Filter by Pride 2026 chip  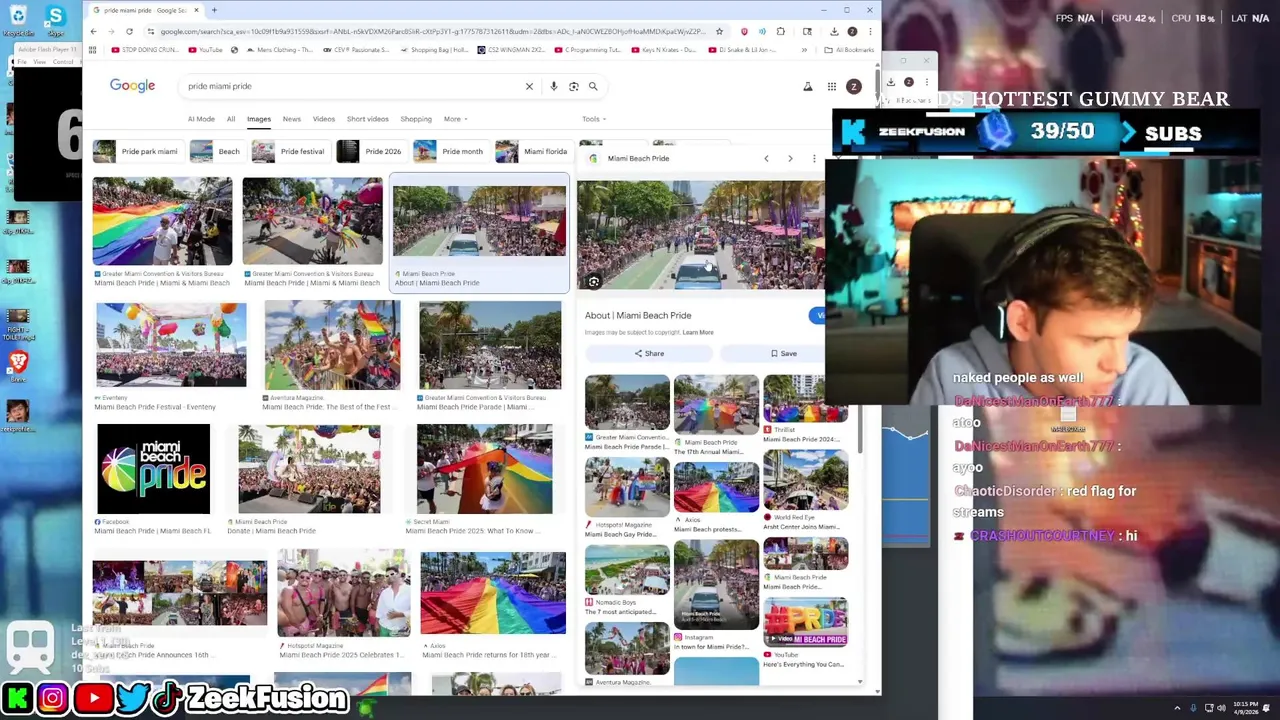click(x=371, y=151)
